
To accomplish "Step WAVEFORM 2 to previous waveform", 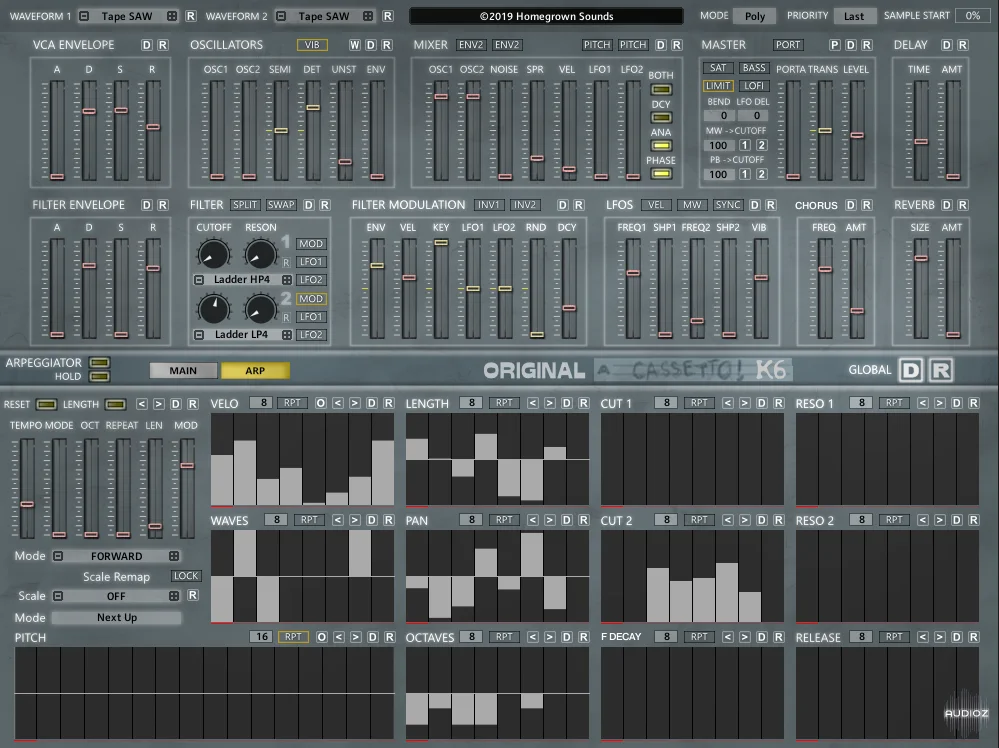I will pyautogui.click(x=281, y=16).
